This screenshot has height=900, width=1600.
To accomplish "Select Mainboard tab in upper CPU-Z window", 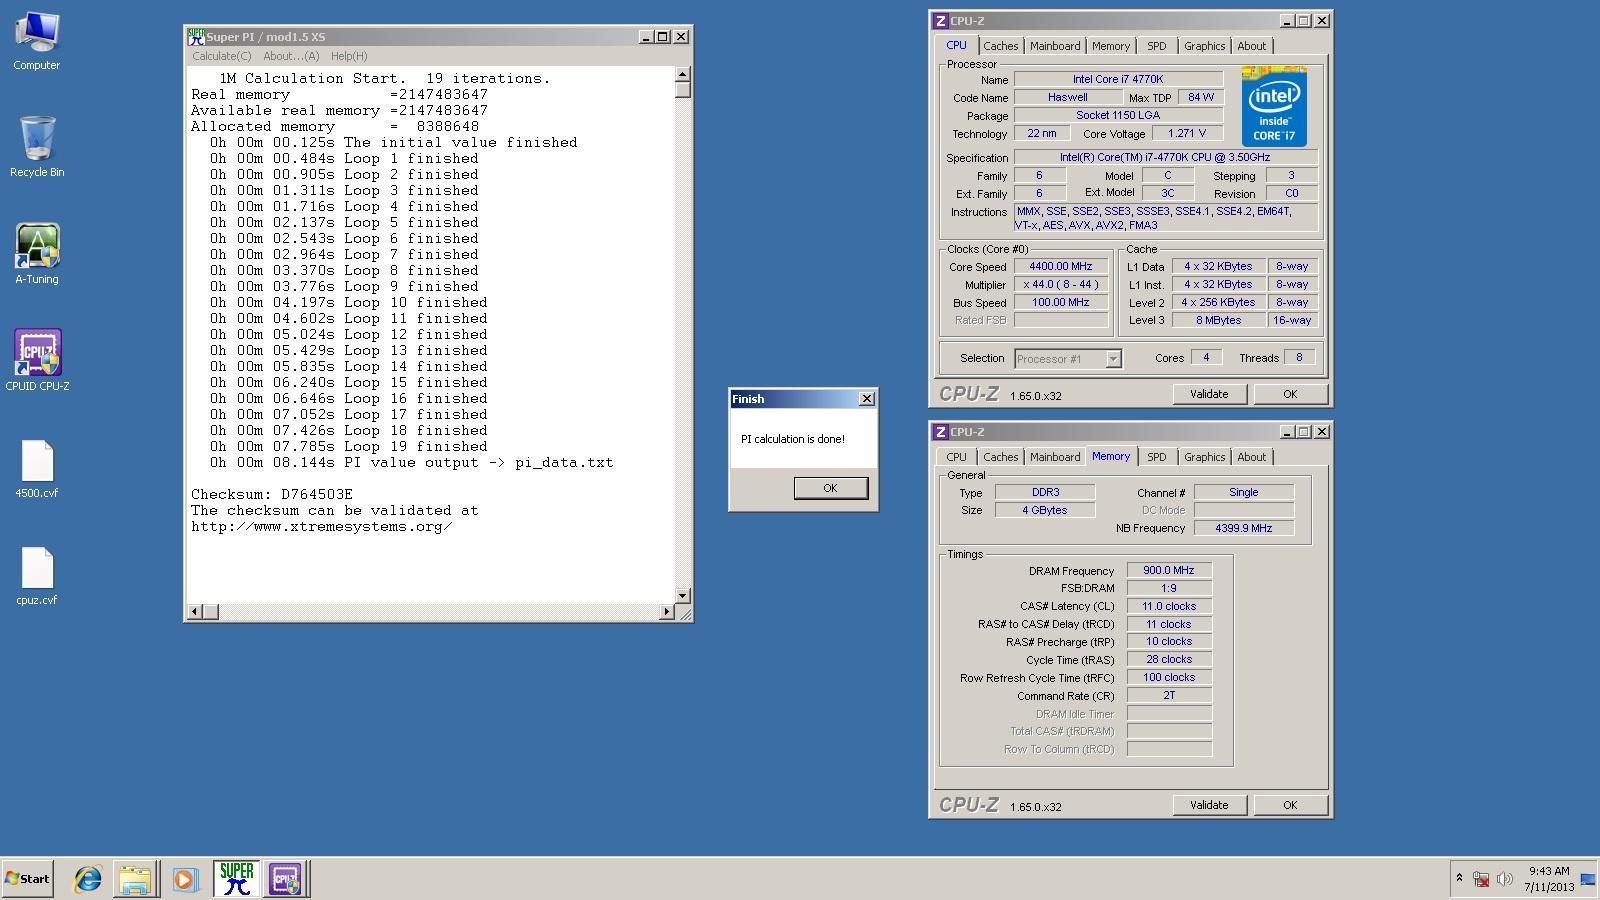I will (1055, 46).
